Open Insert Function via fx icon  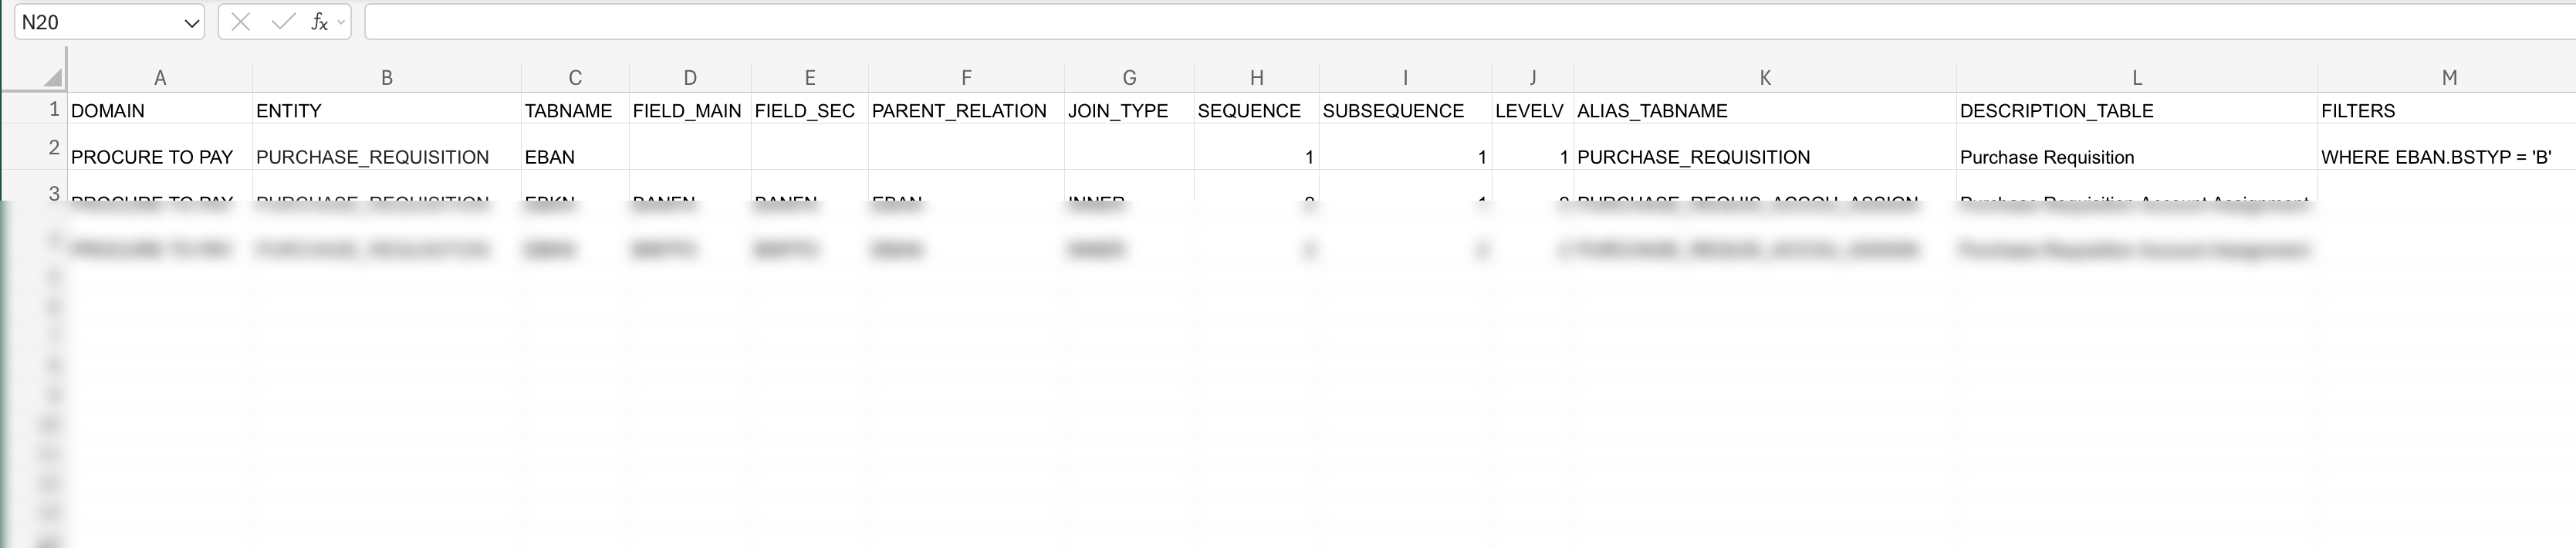[319, 22]
